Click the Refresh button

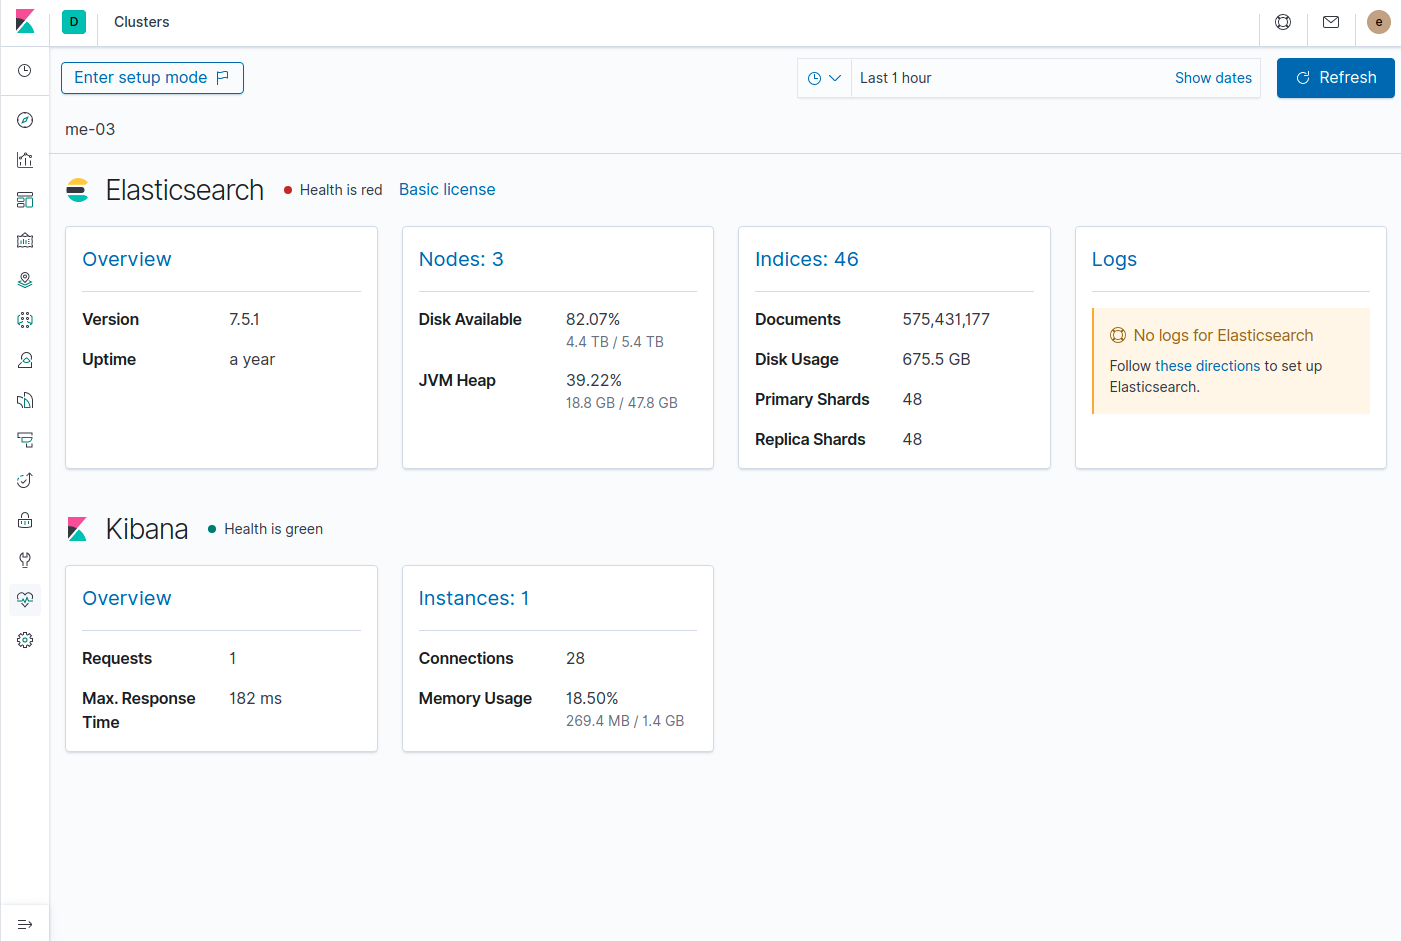click(1336, 78)
